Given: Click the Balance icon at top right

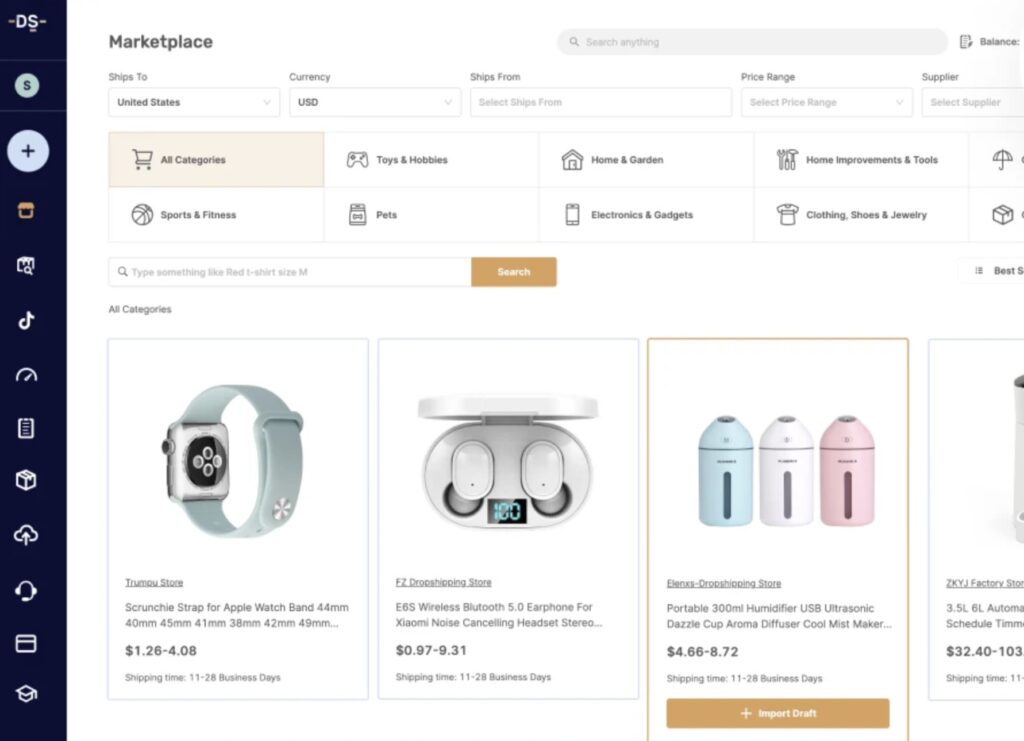Looking at the screenshot, I should tap(965, 42).
